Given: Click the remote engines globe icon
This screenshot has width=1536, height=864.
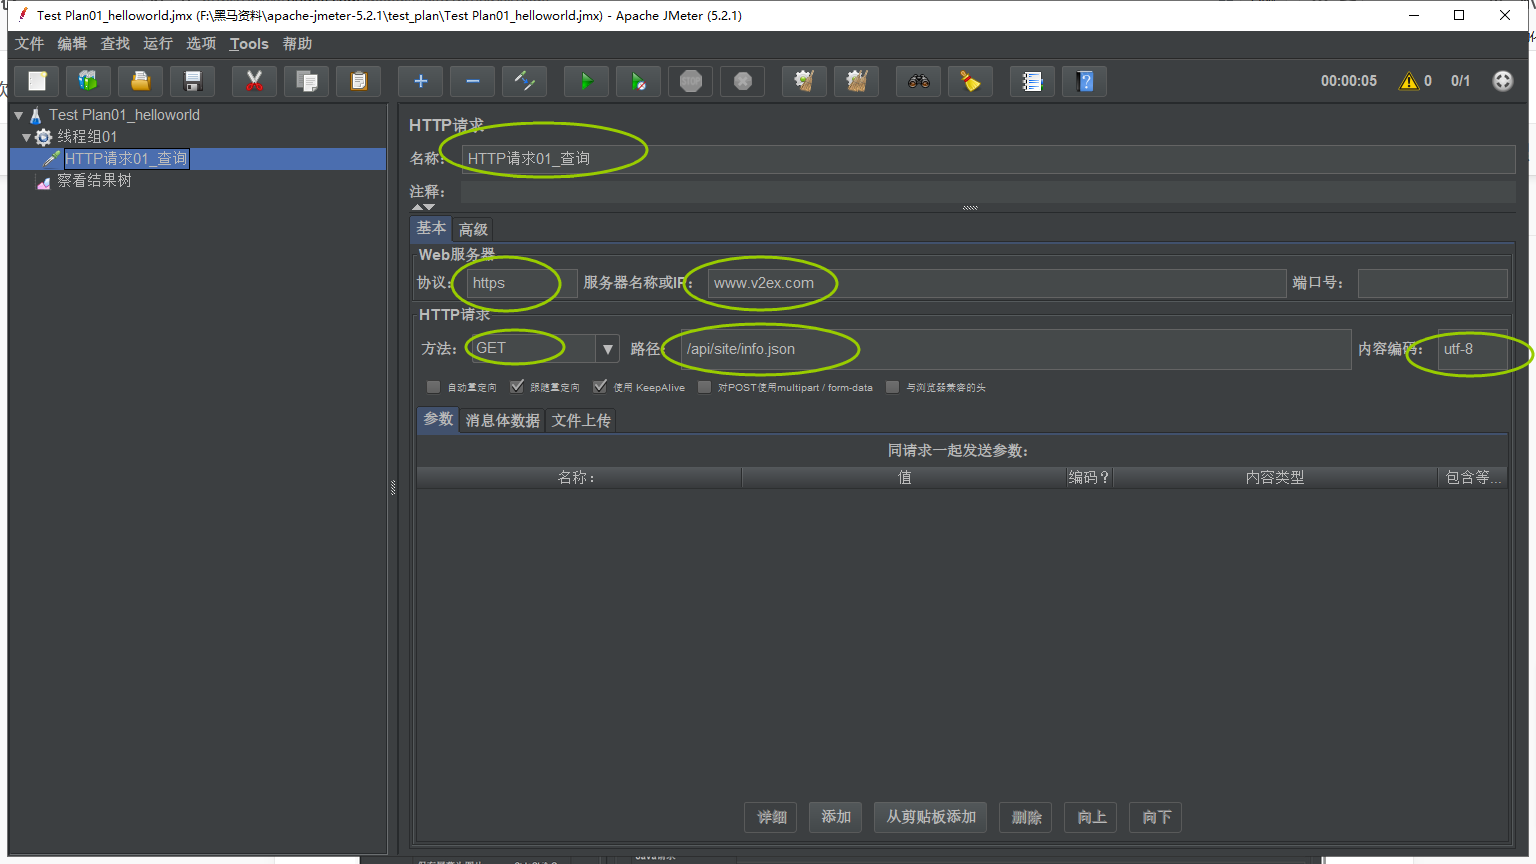Looking at the screenshot, I should click(1503, 81).
